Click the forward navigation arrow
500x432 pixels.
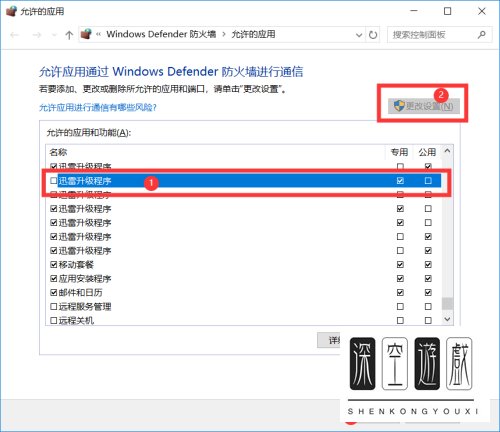(37, 35)
